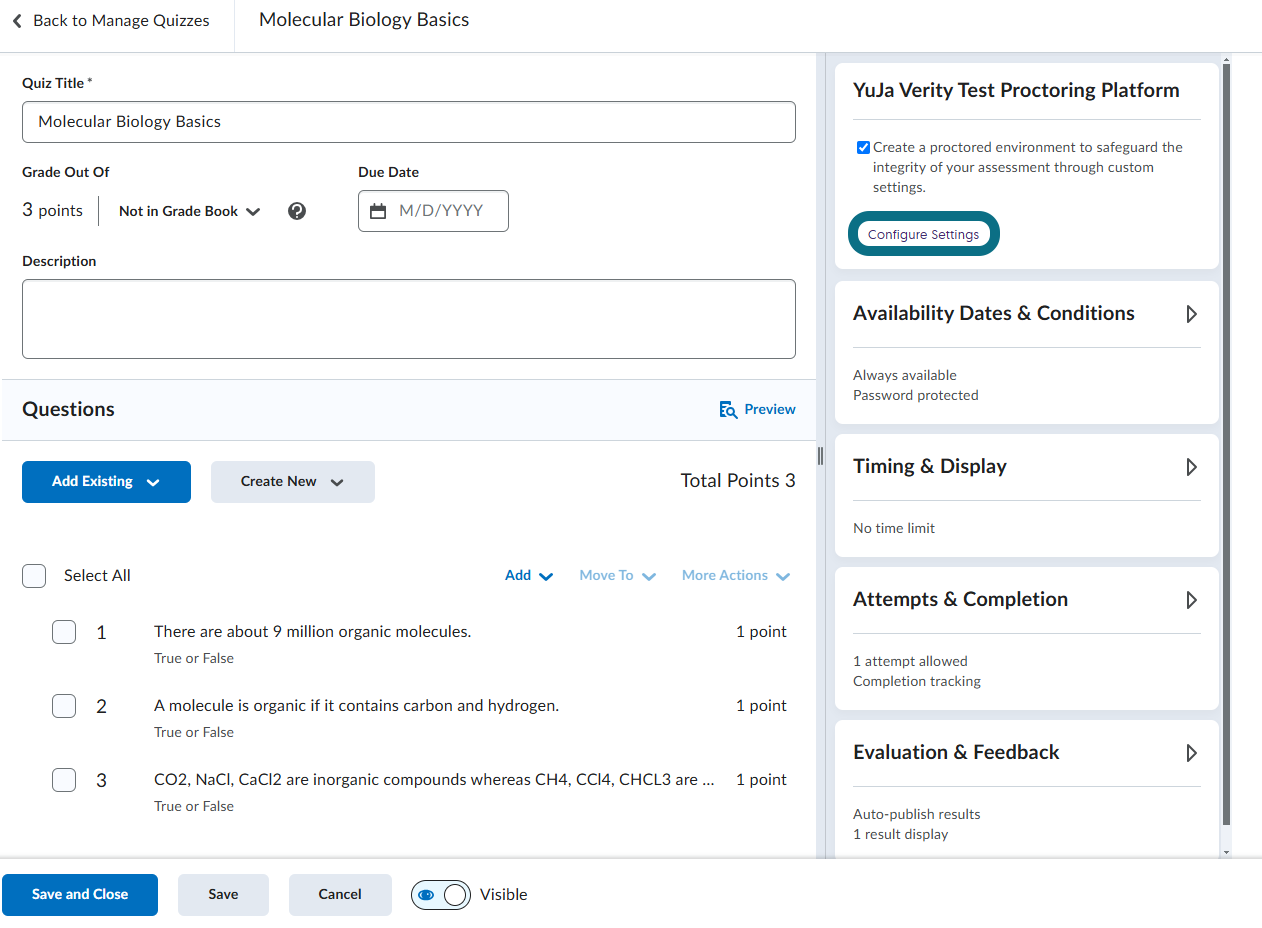Screen dimensions: 1262x928
Task: Select the checkbox for question 2
Action: pos(64,706)
